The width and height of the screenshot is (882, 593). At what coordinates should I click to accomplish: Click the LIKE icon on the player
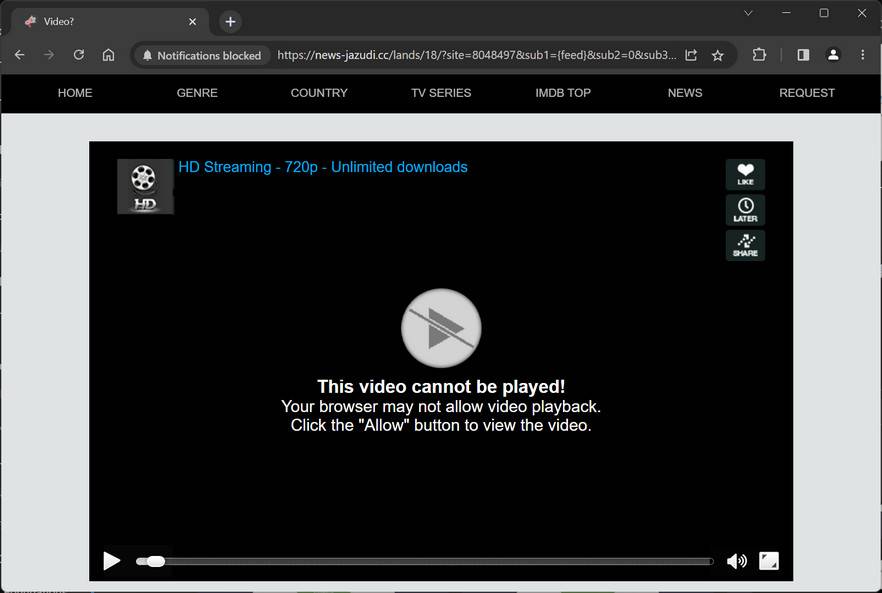[744, 174]
